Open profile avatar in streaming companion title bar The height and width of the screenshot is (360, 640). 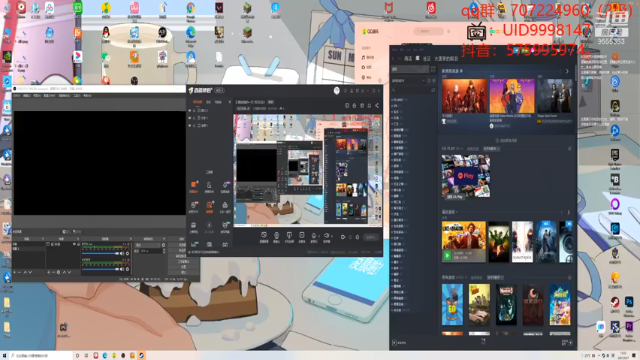coord(336,91)
